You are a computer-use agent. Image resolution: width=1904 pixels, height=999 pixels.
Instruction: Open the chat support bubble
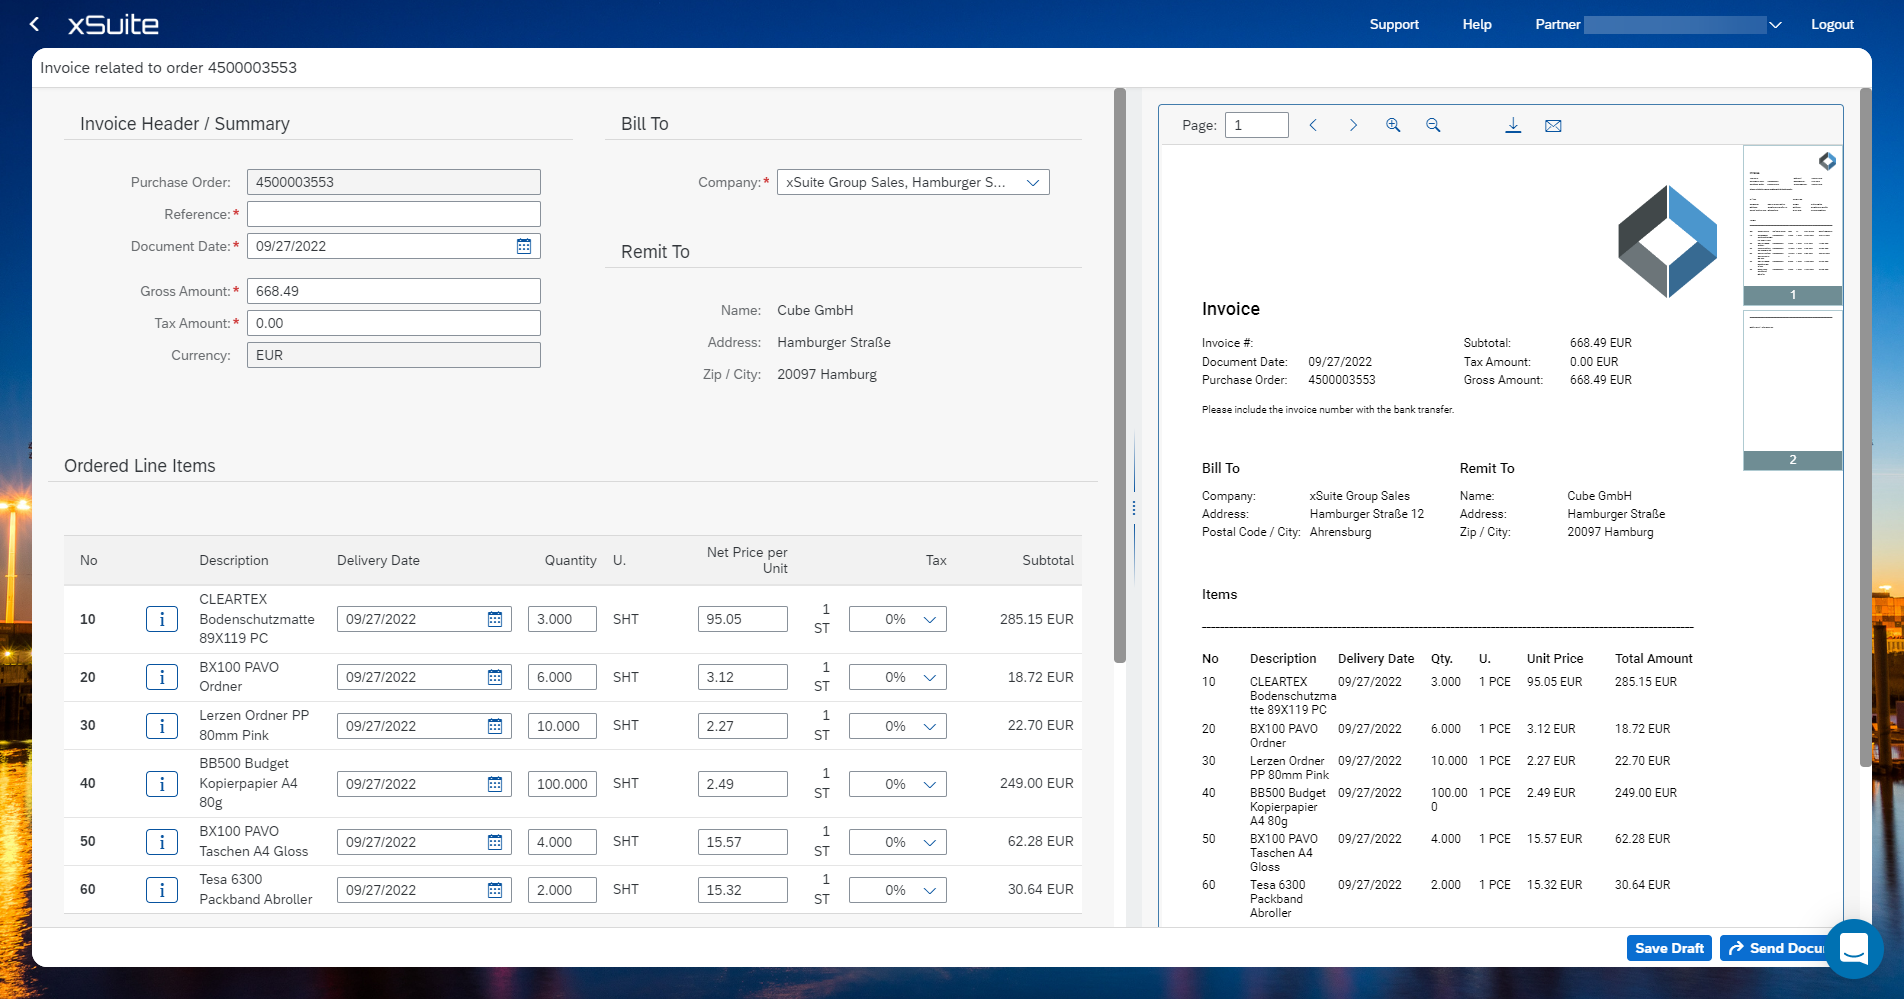[1853, 948]
